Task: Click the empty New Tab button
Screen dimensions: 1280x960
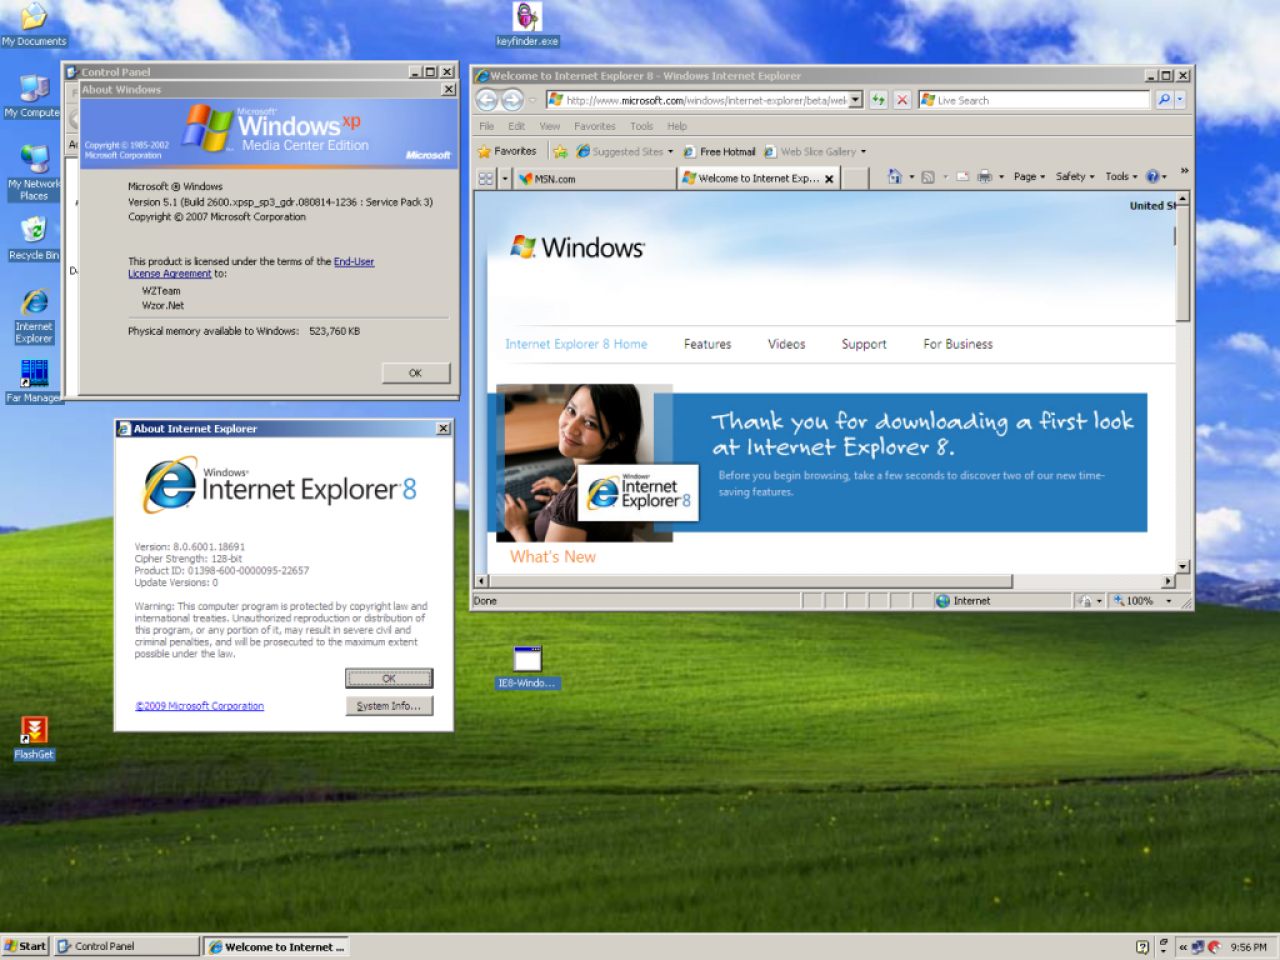Action: (854, 178)
